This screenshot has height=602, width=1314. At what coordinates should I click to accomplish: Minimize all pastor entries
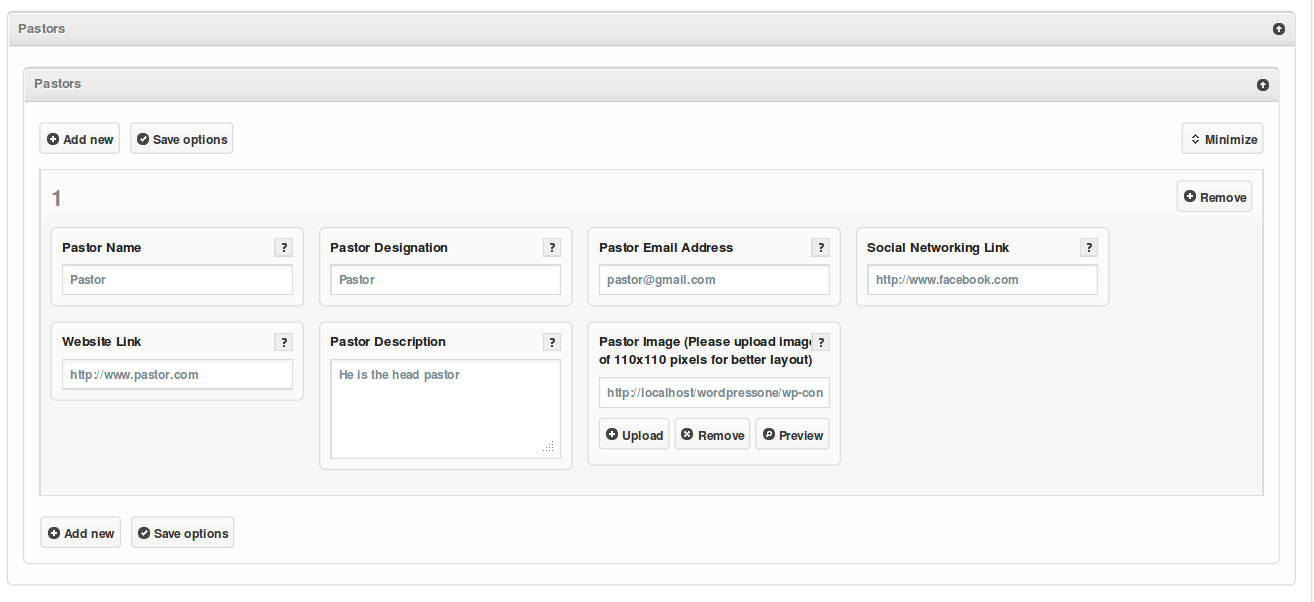1222,139
